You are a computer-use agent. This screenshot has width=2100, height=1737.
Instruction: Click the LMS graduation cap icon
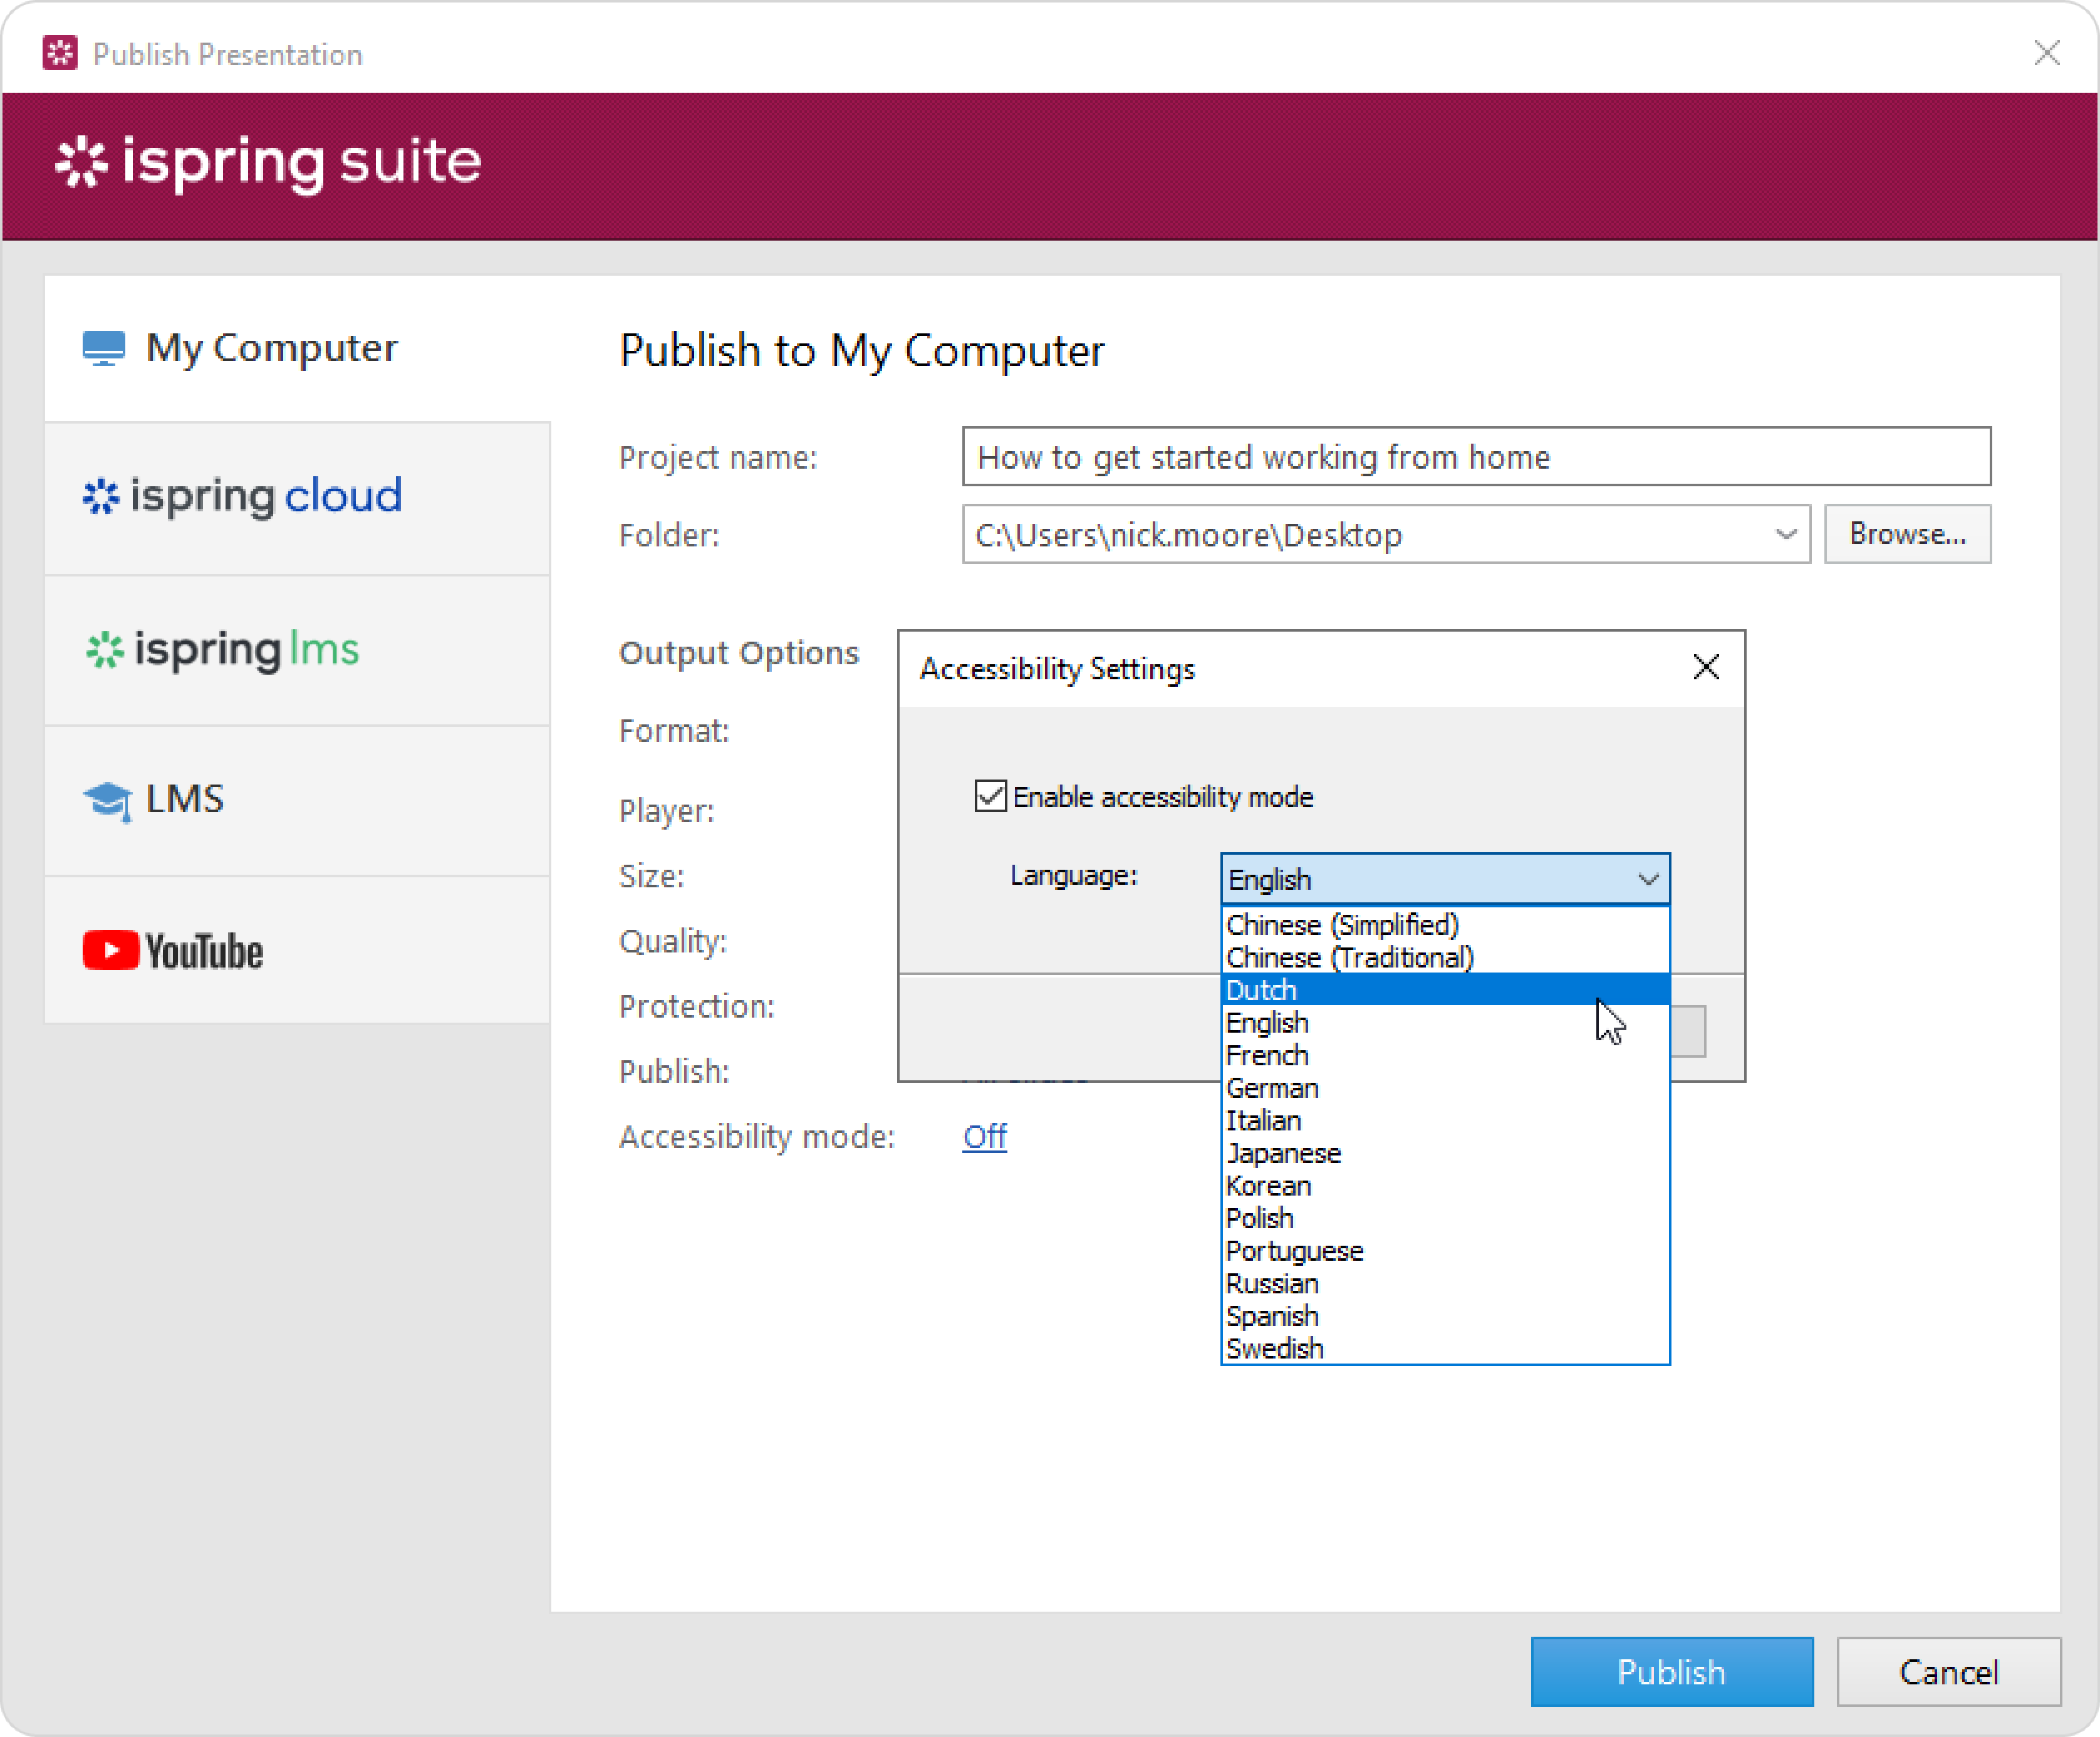click(x=106, y=800)
